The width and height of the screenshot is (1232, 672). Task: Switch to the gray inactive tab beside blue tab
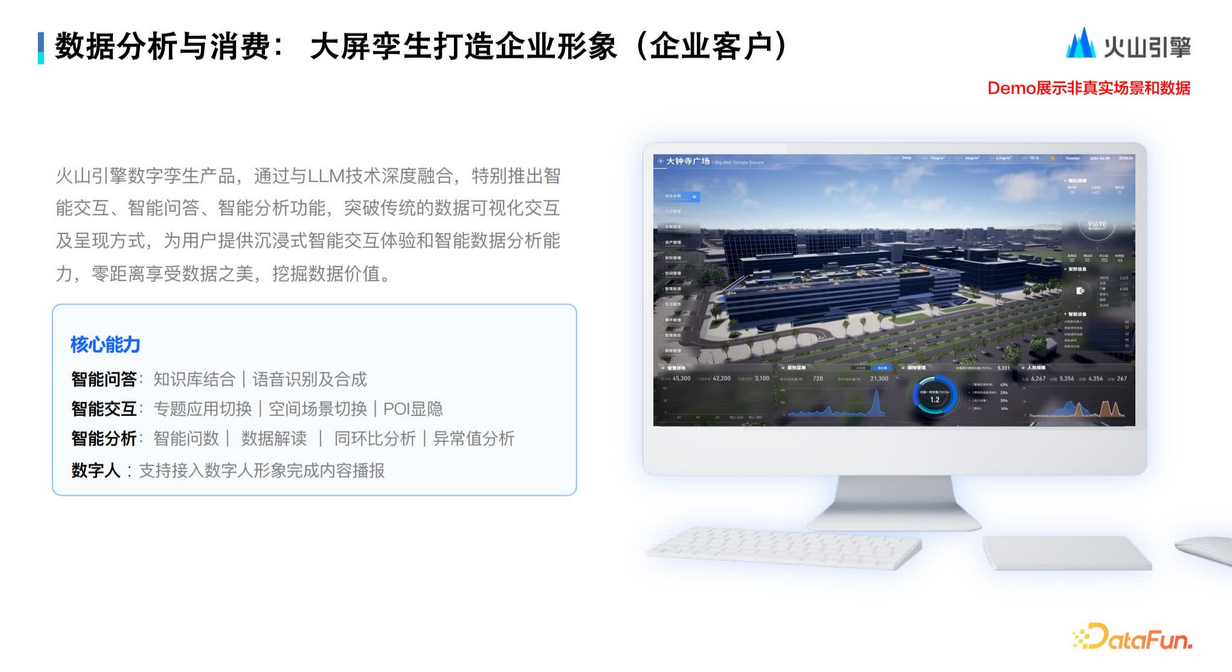[860, 368]
